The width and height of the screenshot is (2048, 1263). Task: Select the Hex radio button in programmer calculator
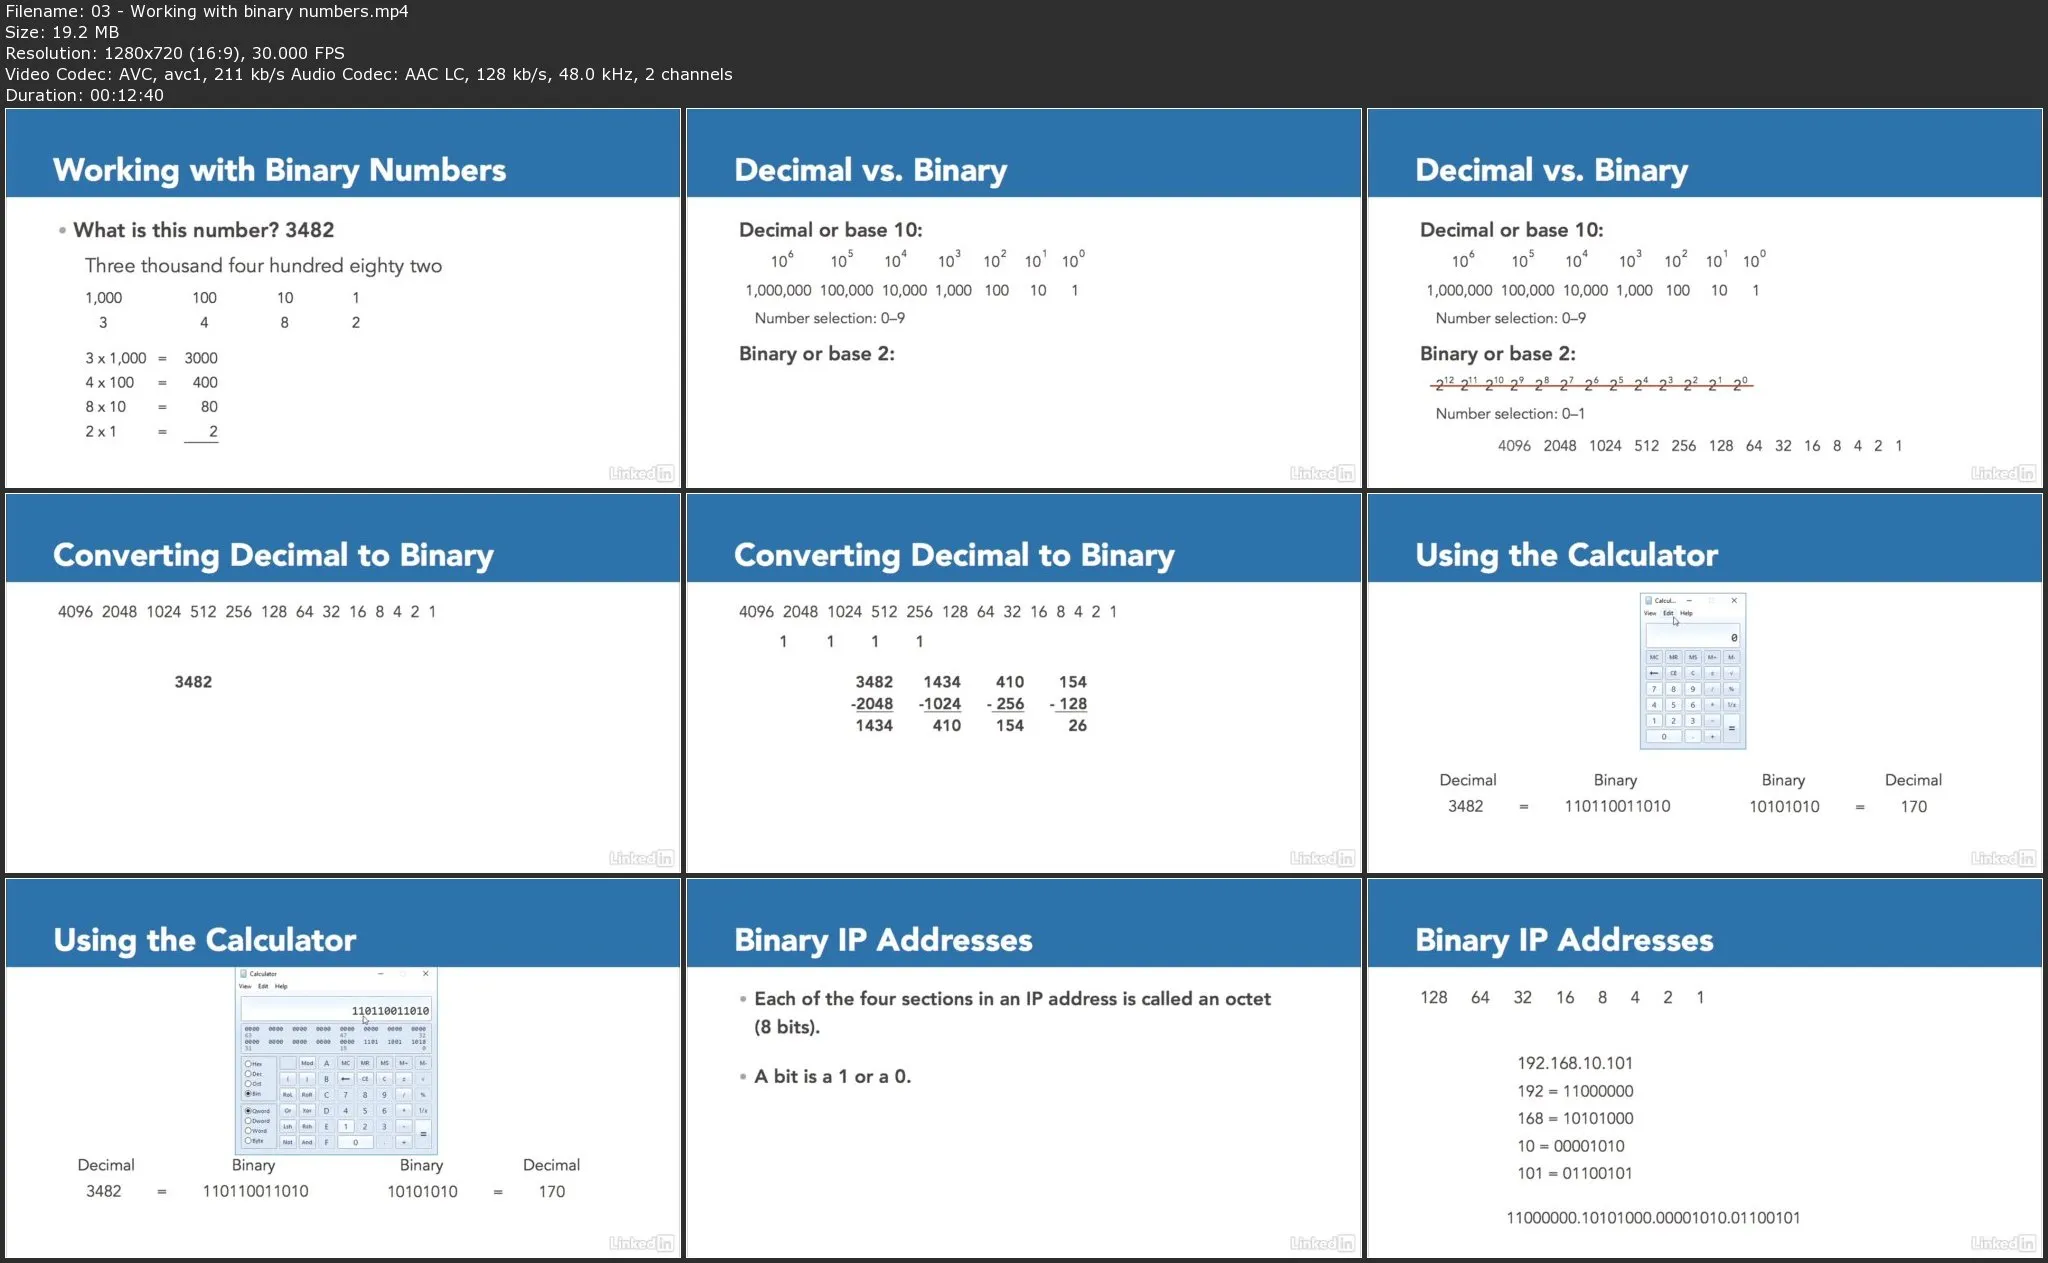coord(249,1064)
